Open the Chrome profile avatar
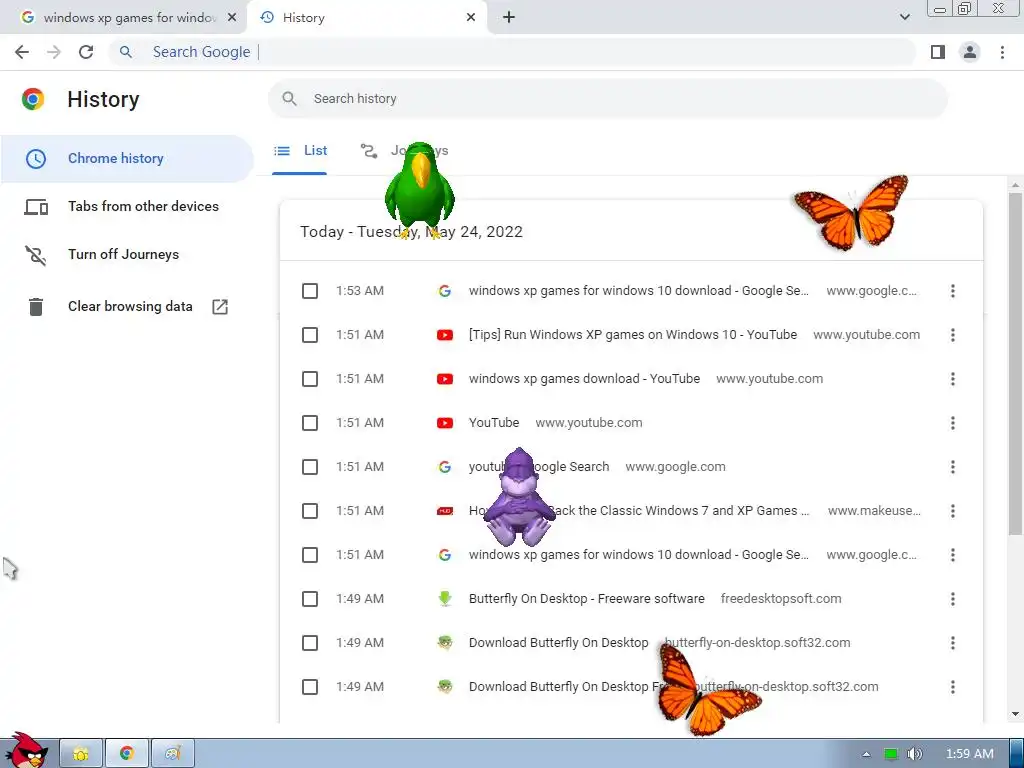Viewport: 1024px width, 768px height. (970, 52)
